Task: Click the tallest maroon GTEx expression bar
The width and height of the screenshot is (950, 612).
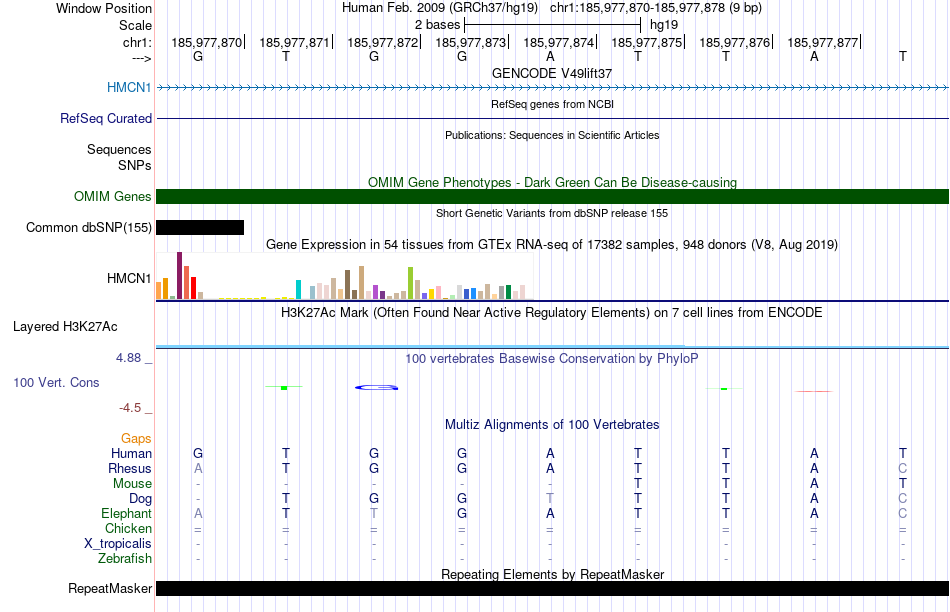Action: click(x=179, y=276)
